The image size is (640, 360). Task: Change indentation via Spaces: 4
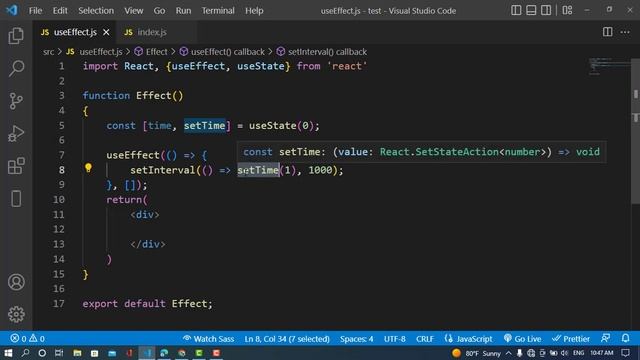pos(356,338)
